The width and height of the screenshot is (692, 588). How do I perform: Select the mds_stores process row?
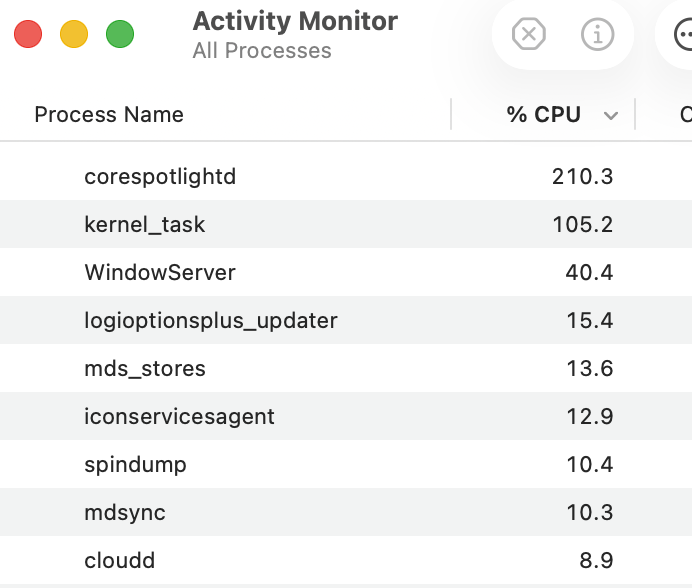(x=145, y=369)
